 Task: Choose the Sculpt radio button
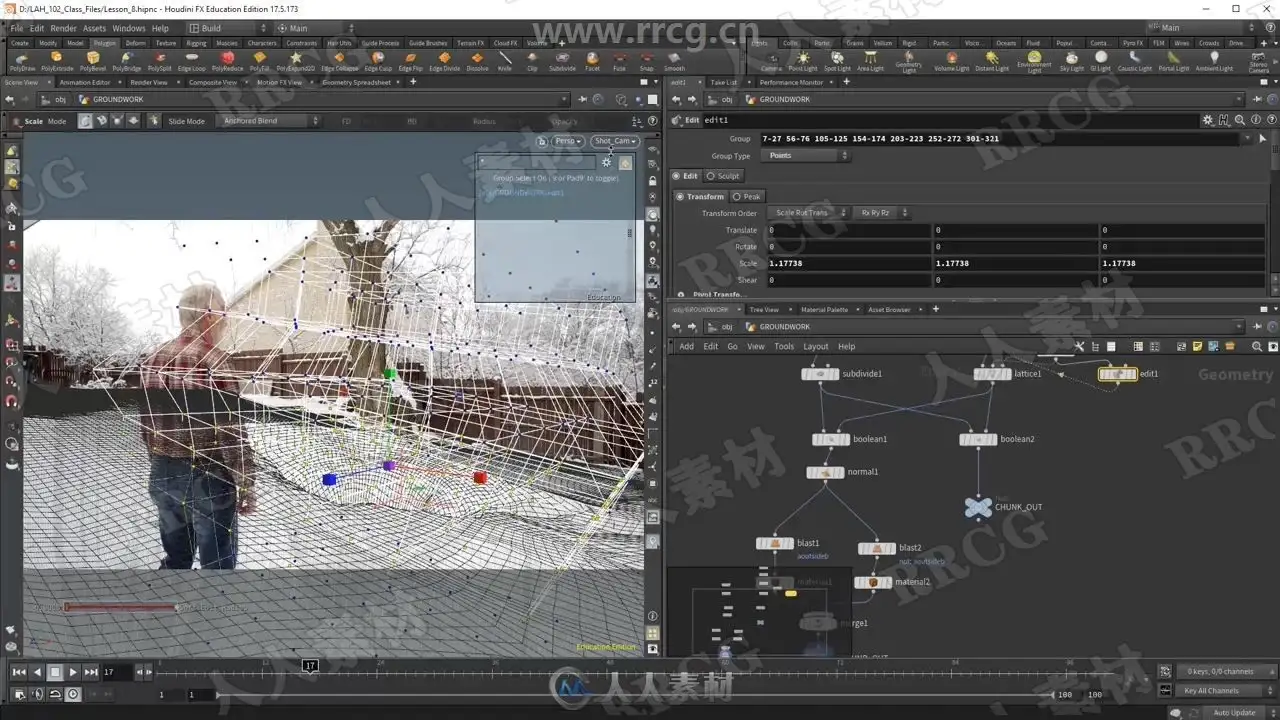723,176
